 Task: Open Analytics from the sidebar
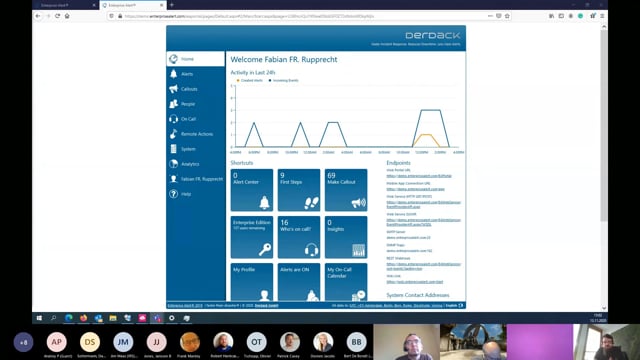(196, 164)
